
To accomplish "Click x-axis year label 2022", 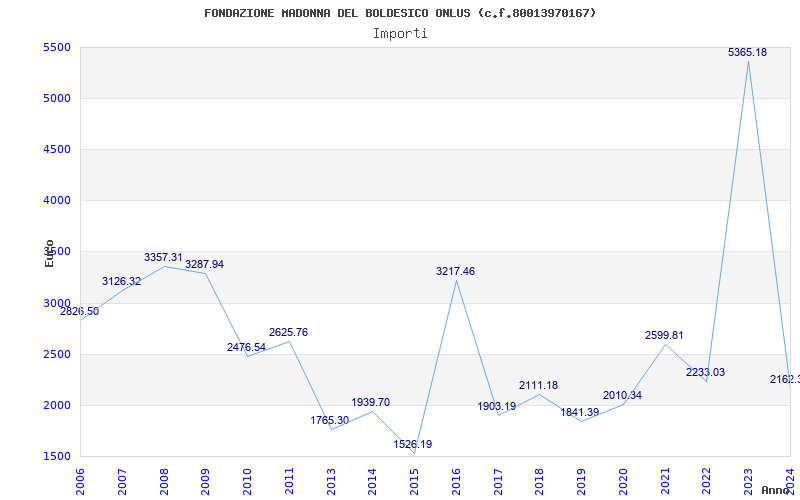I will [x=707, y=481].
